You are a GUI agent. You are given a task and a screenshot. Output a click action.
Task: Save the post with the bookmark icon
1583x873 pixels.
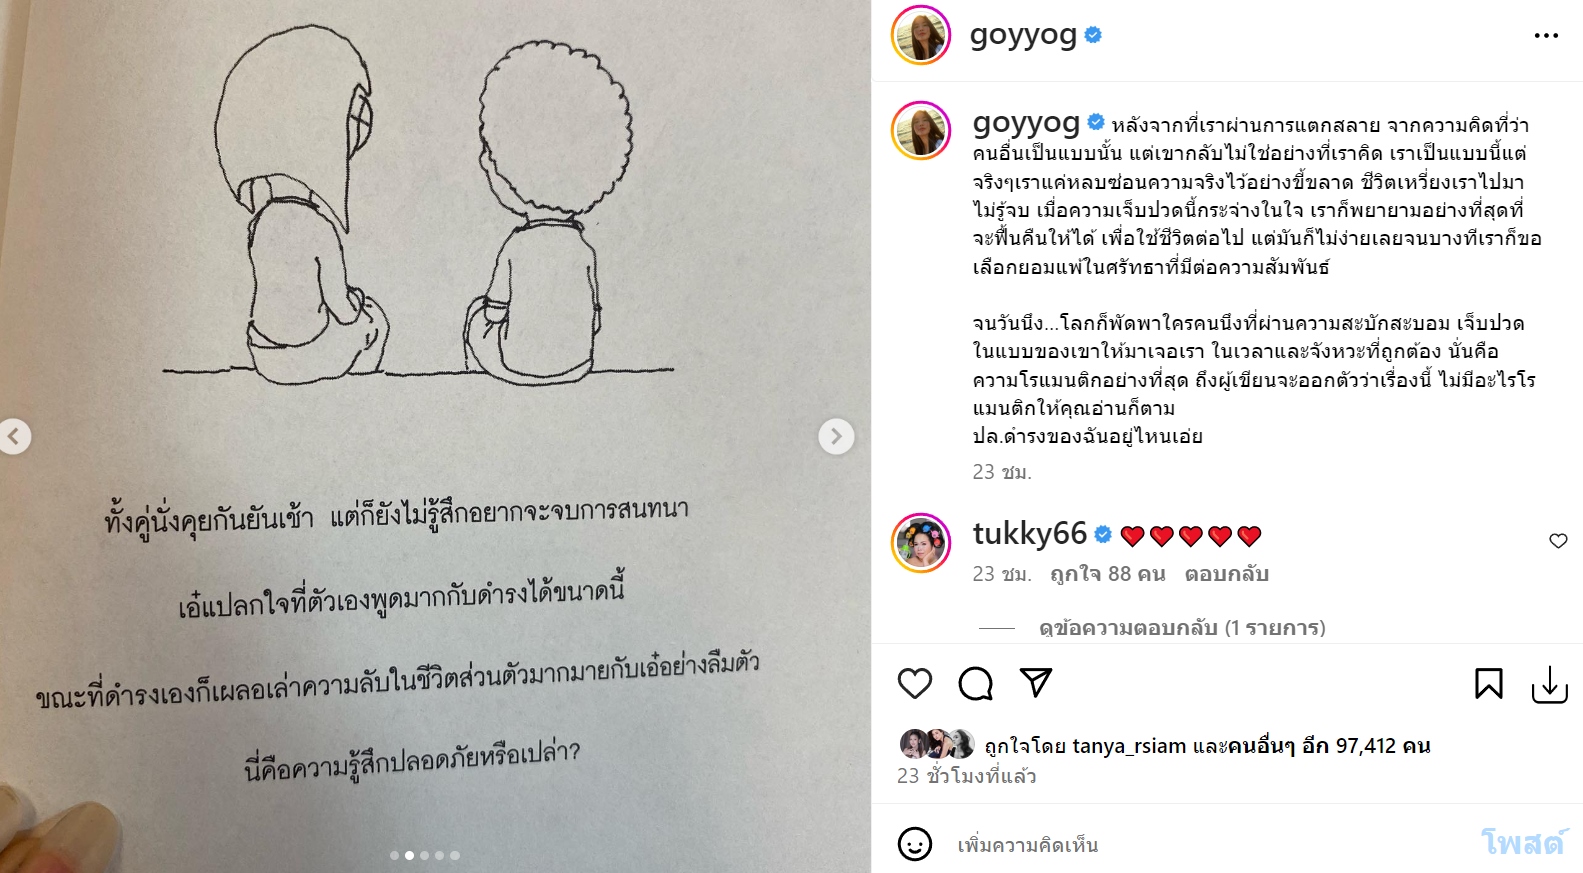click(1488, 684)
